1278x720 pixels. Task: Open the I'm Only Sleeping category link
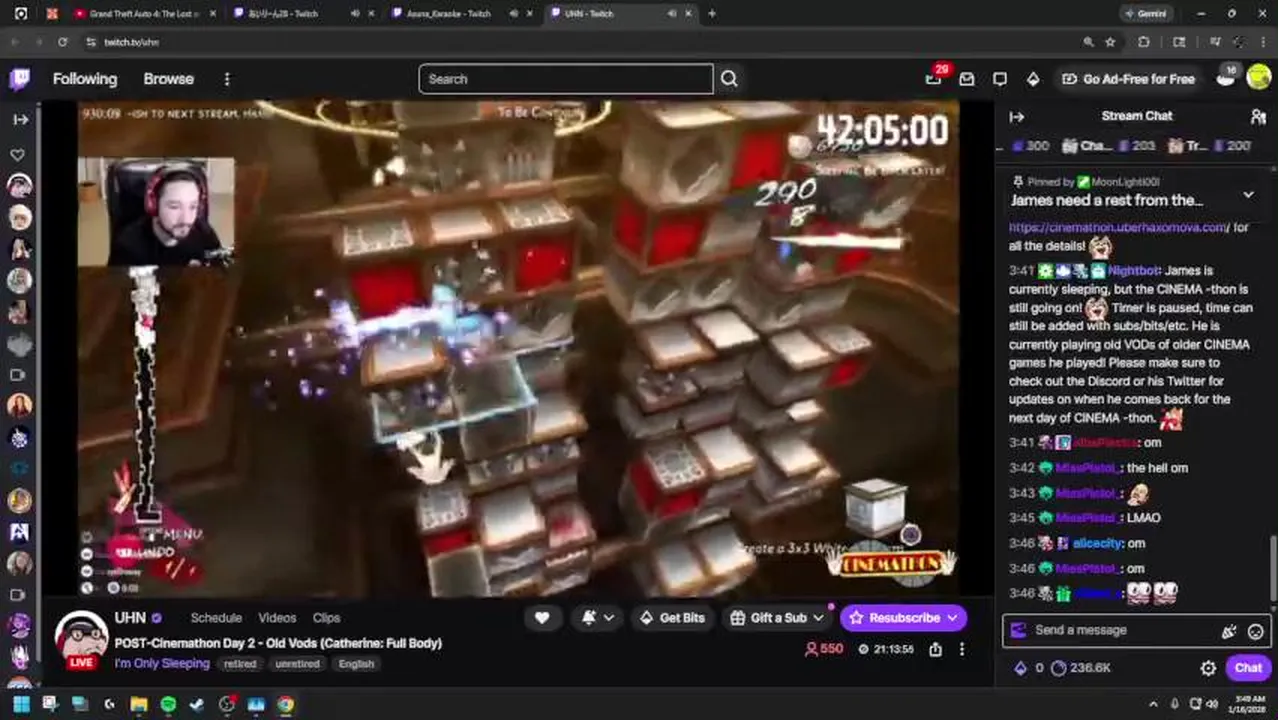pos(162,663)
